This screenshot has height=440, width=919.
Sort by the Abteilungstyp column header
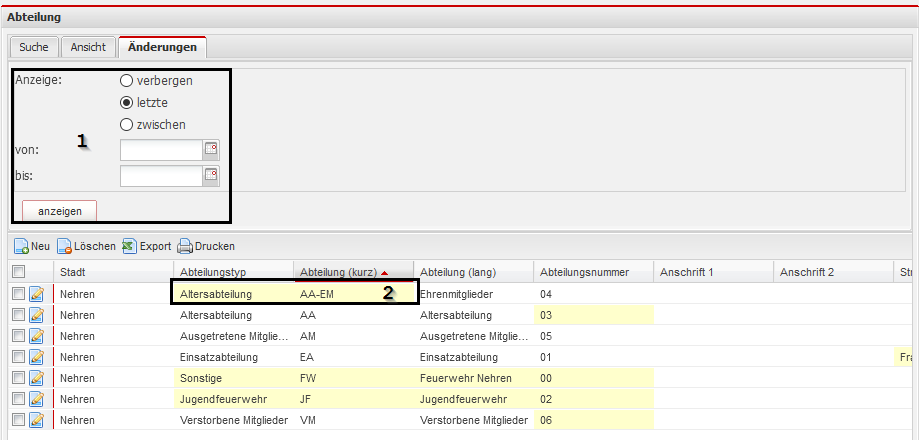pyautogui.click(x=213, y=272)
